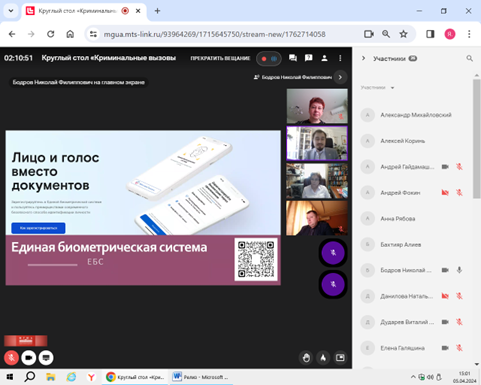481x385 pixels.
Task: Open the tab search dropdown arrow
Action: (x=11, y=11)
